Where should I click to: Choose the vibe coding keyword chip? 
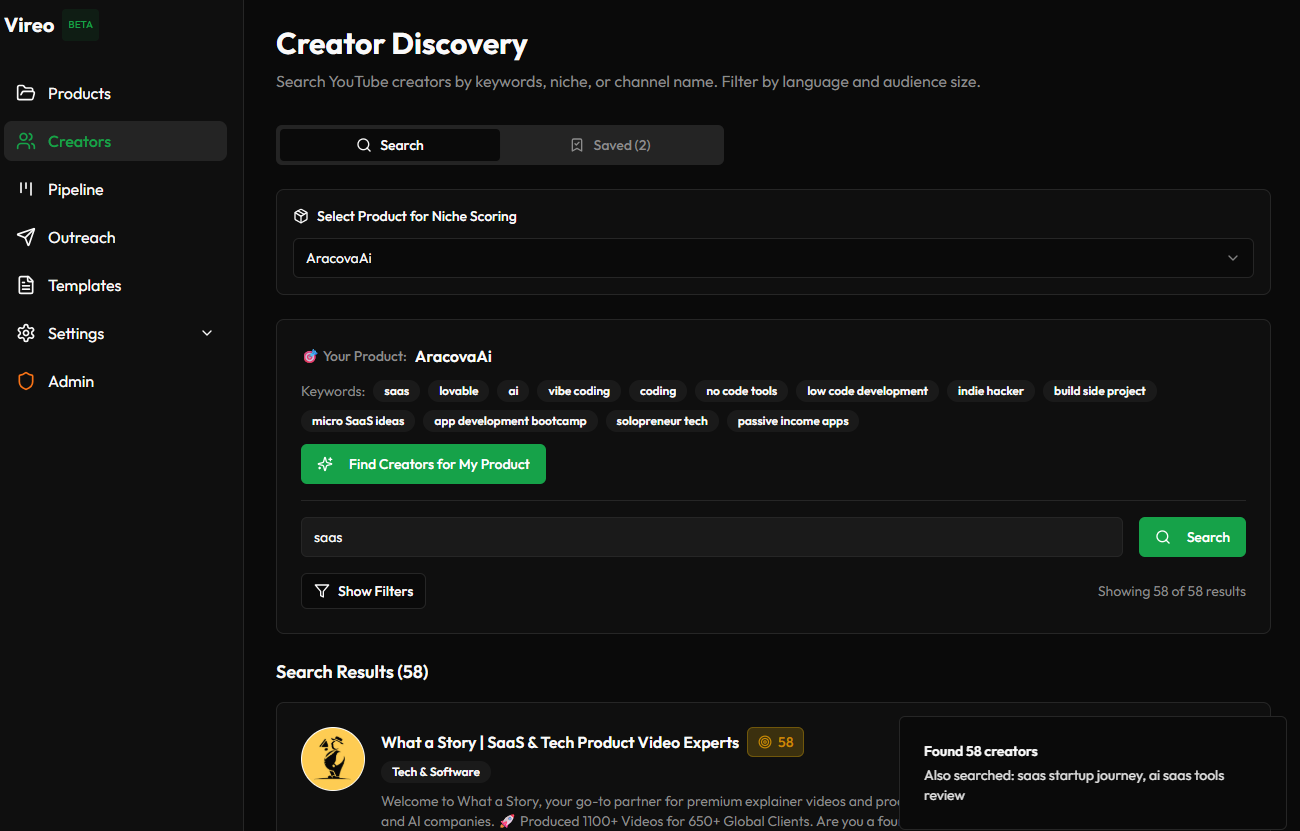tap(579, 391)
